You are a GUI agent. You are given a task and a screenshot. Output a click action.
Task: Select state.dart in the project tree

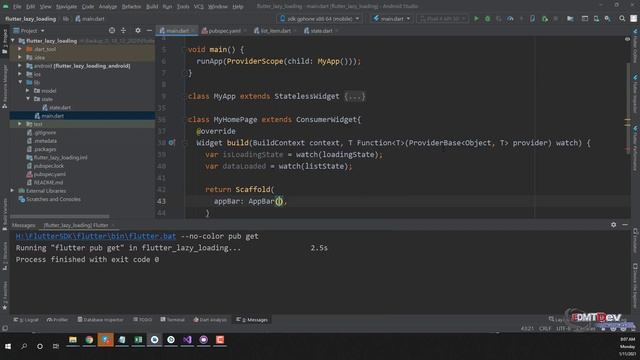click(60, 107)
